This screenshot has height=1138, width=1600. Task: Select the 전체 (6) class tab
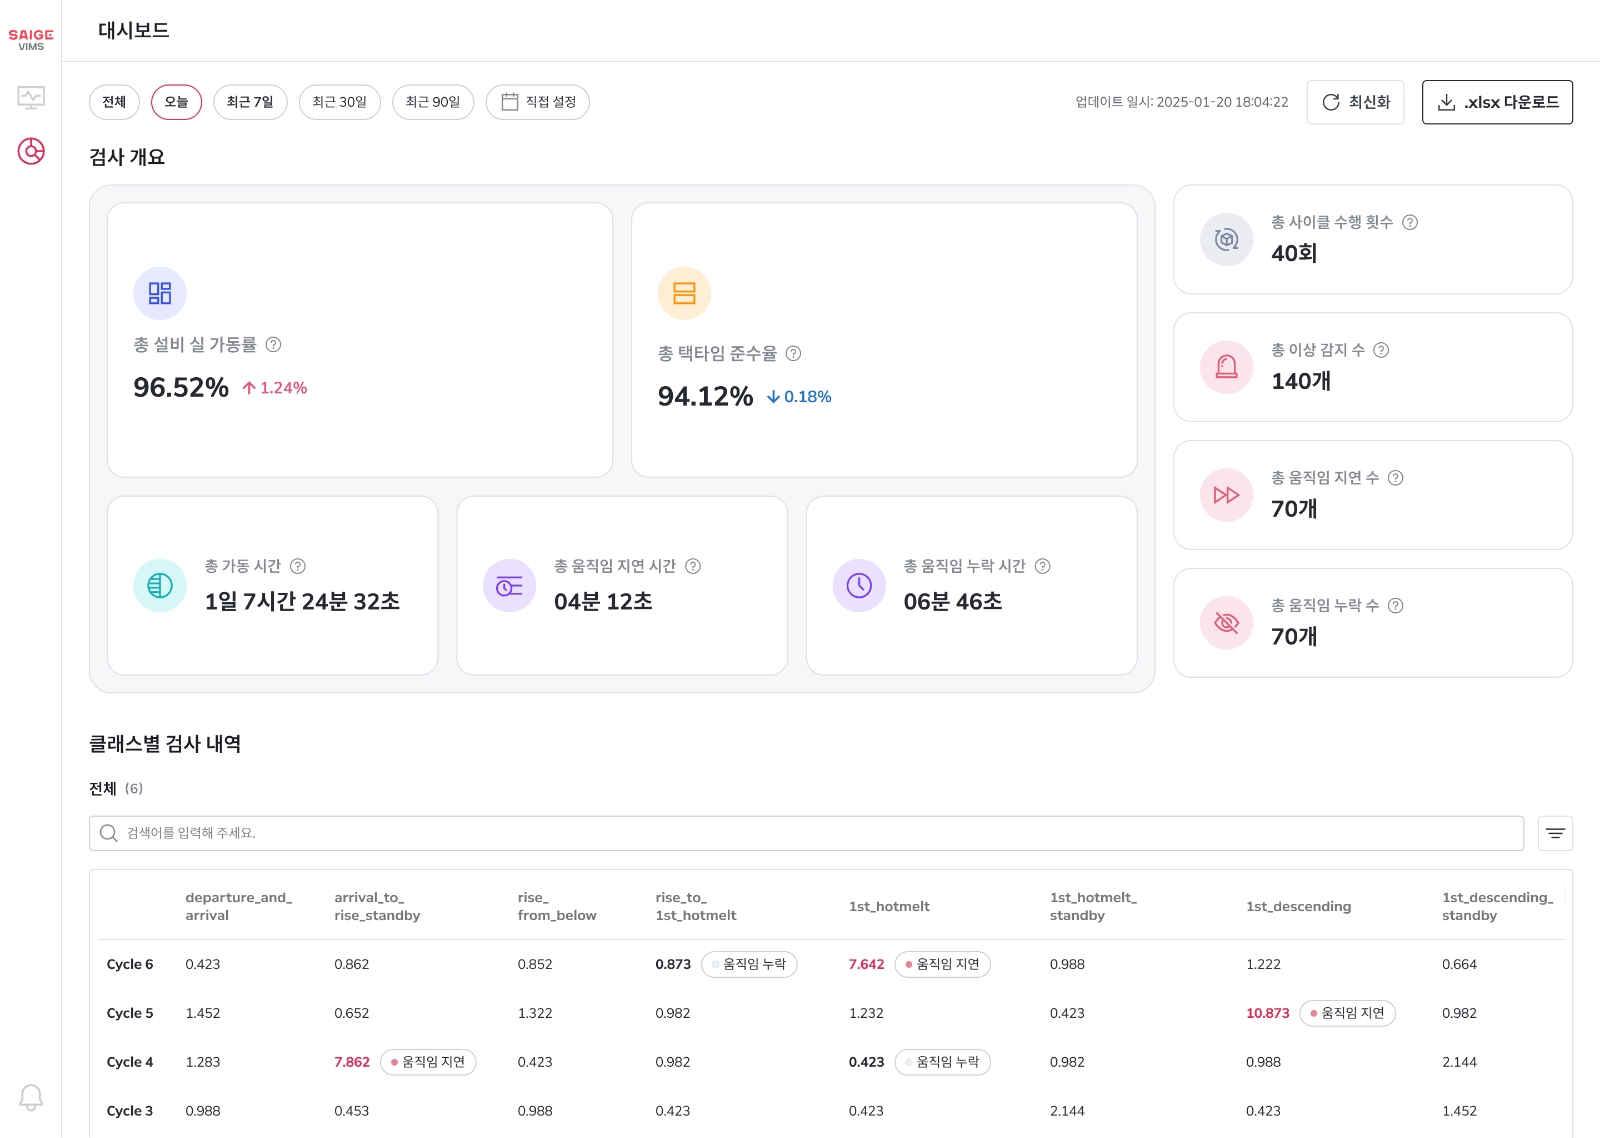click(x=116, y=789)
